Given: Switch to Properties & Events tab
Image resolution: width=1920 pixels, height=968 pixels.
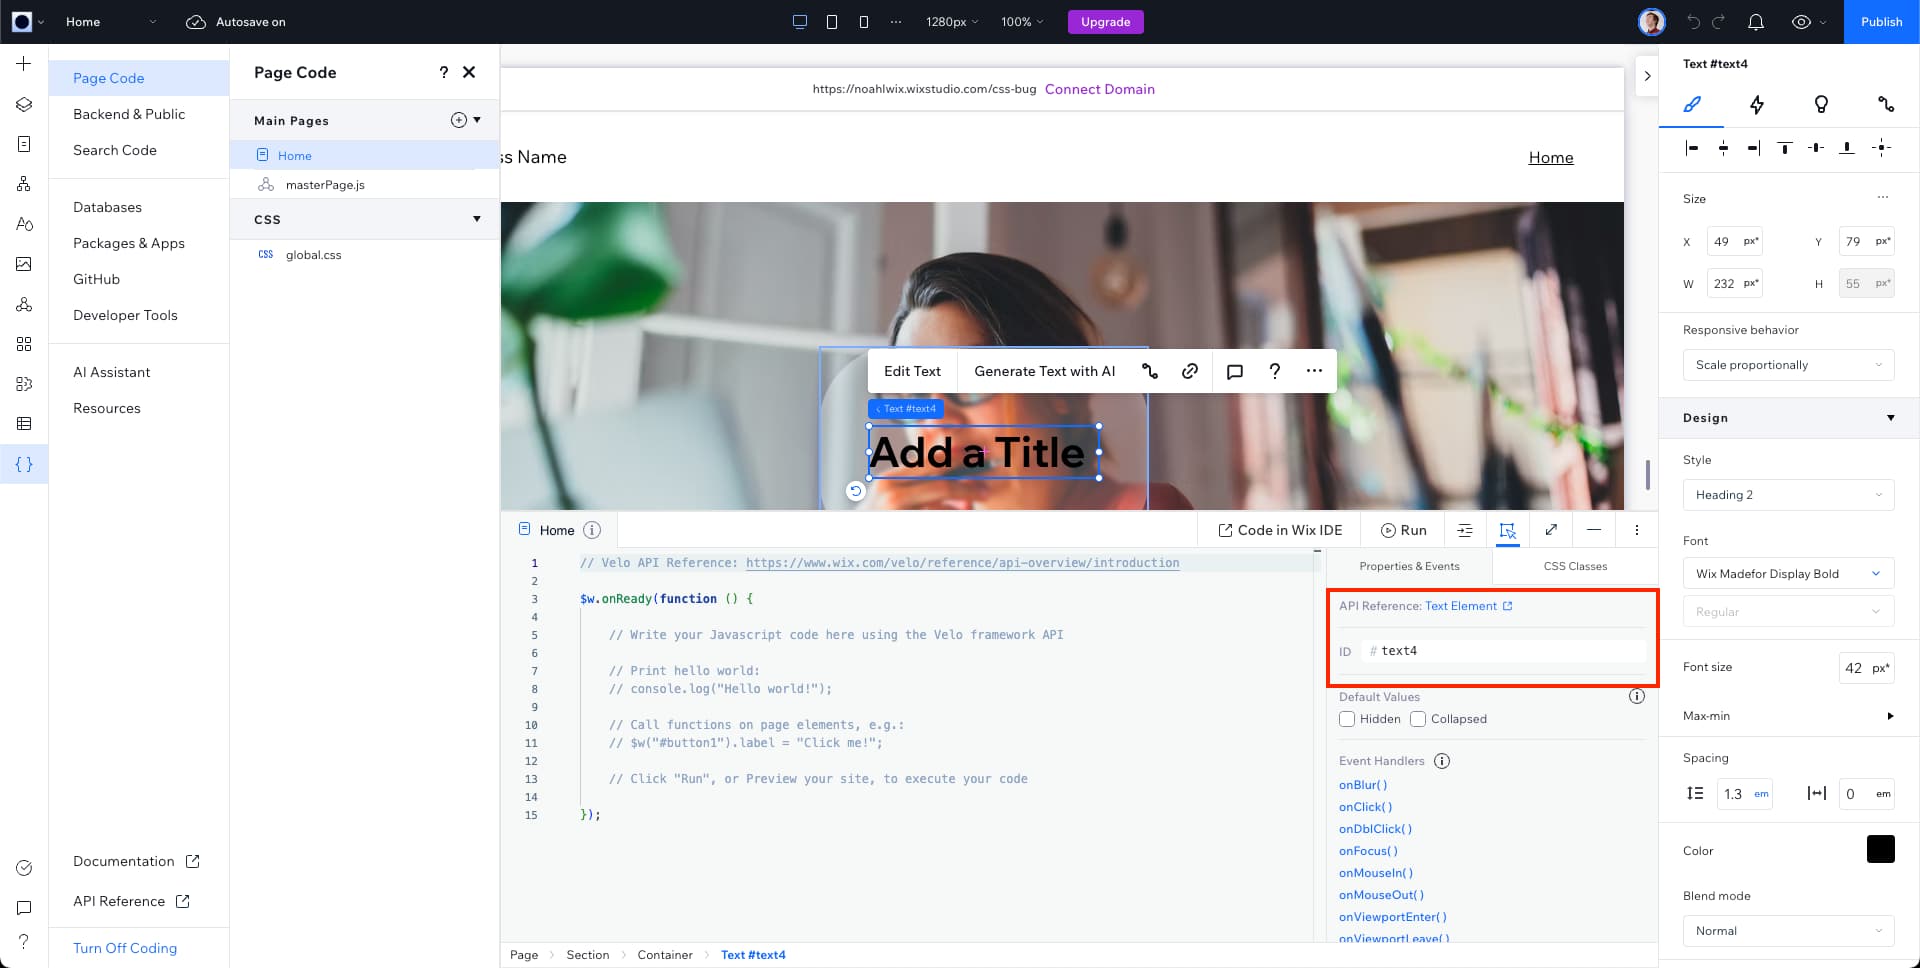Looking at the screenshot, I should 1409,566.
